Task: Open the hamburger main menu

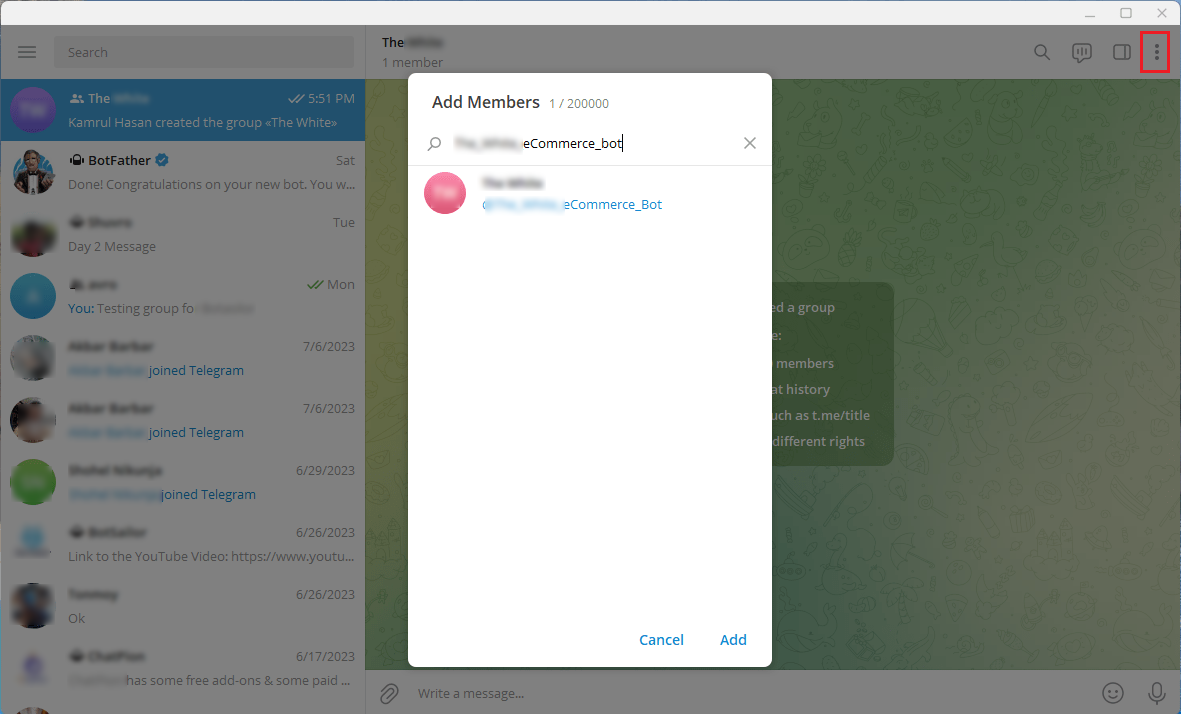Action: 27,52
